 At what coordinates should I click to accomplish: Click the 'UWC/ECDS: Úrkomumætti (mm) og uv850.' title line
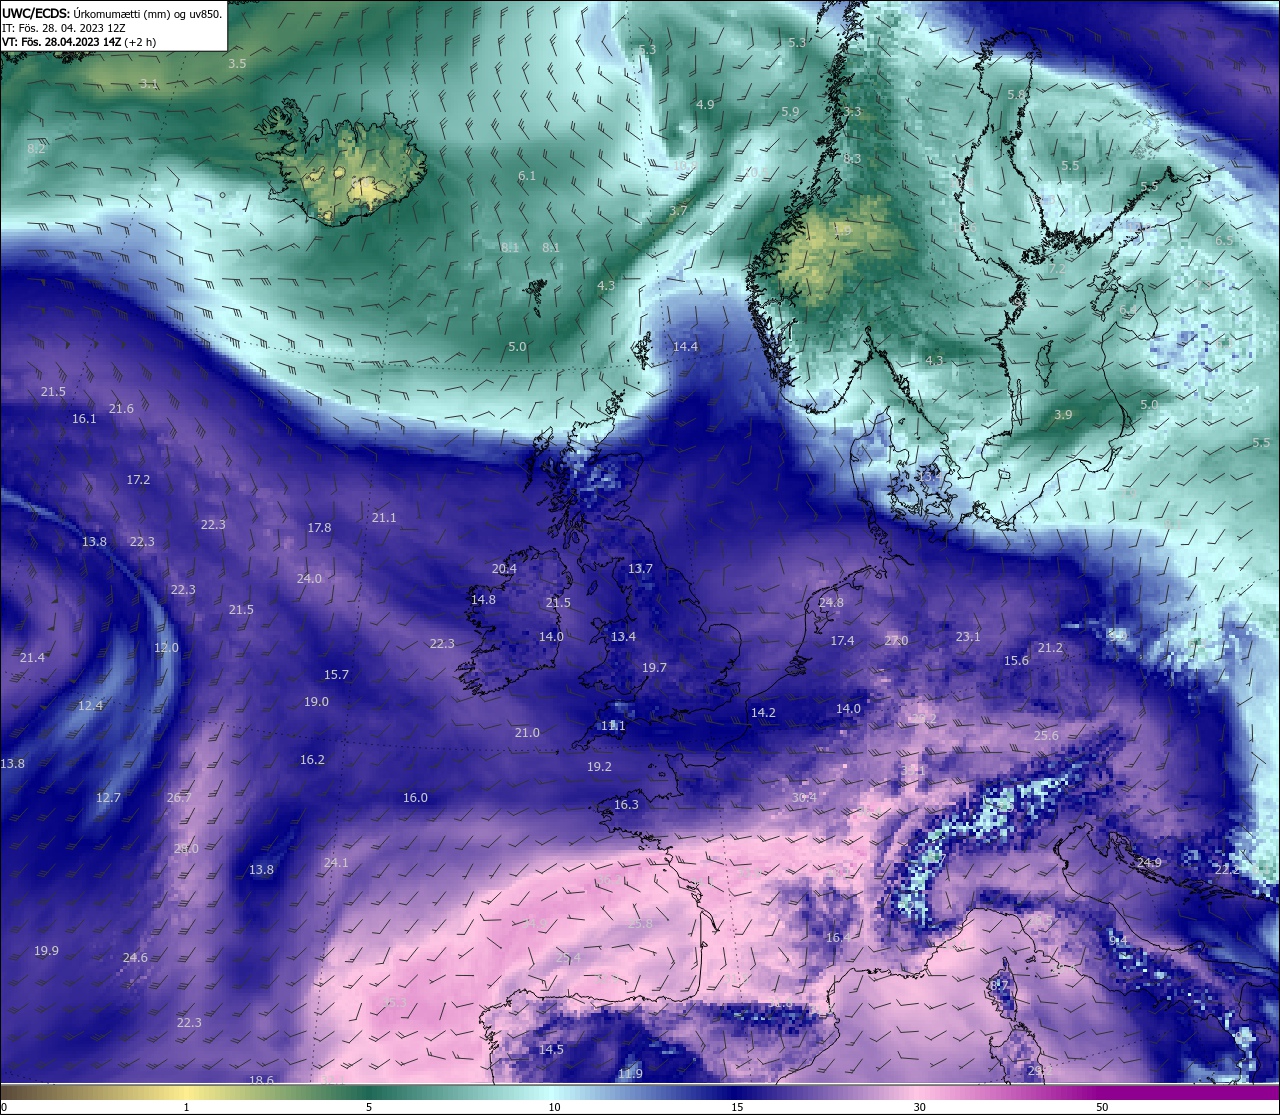pos(112,14)
